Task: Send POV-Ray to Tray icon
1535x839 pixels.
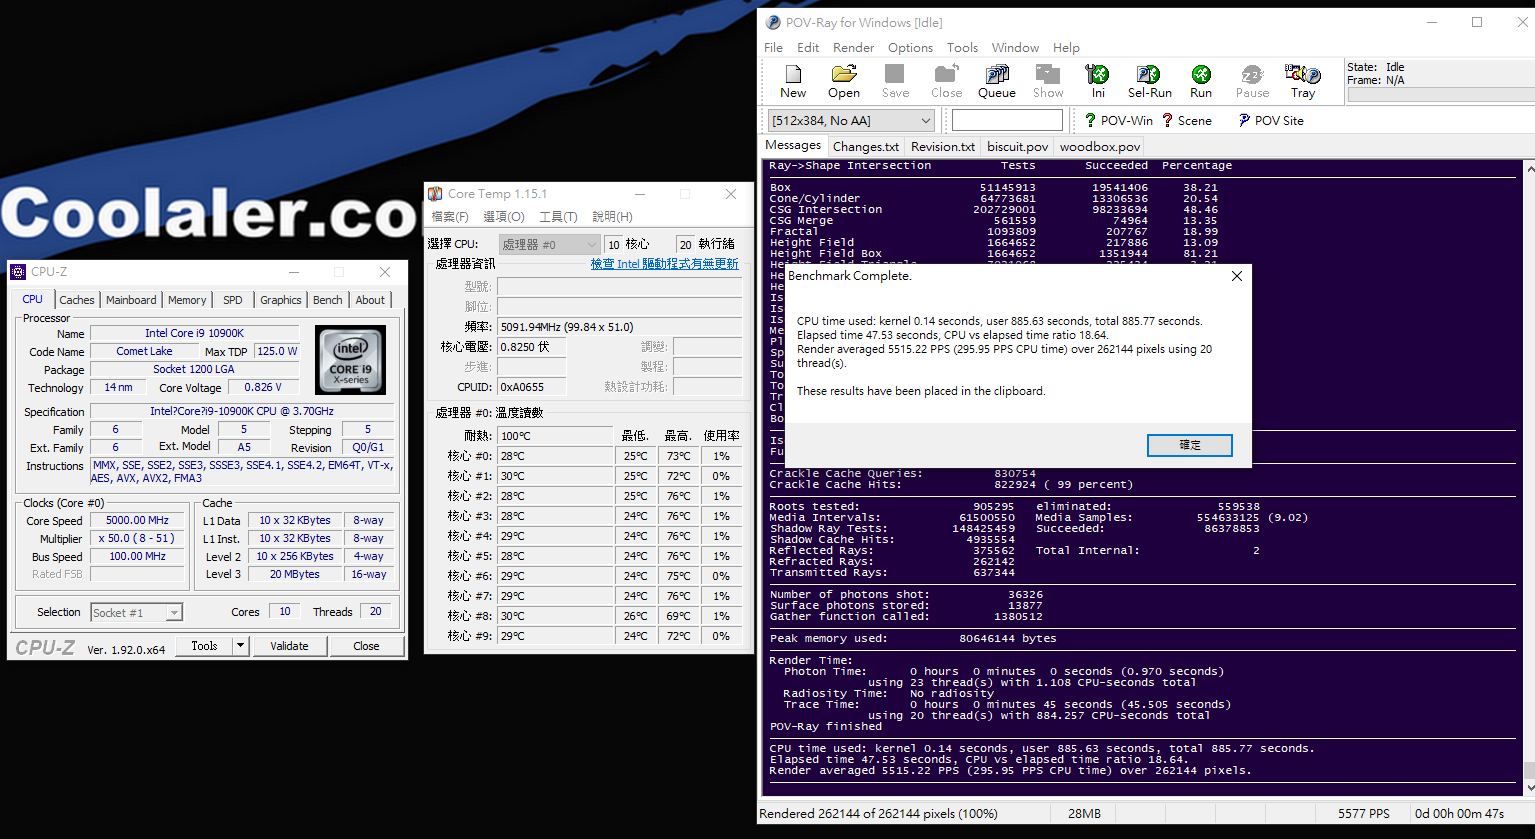Action: 1303,81
